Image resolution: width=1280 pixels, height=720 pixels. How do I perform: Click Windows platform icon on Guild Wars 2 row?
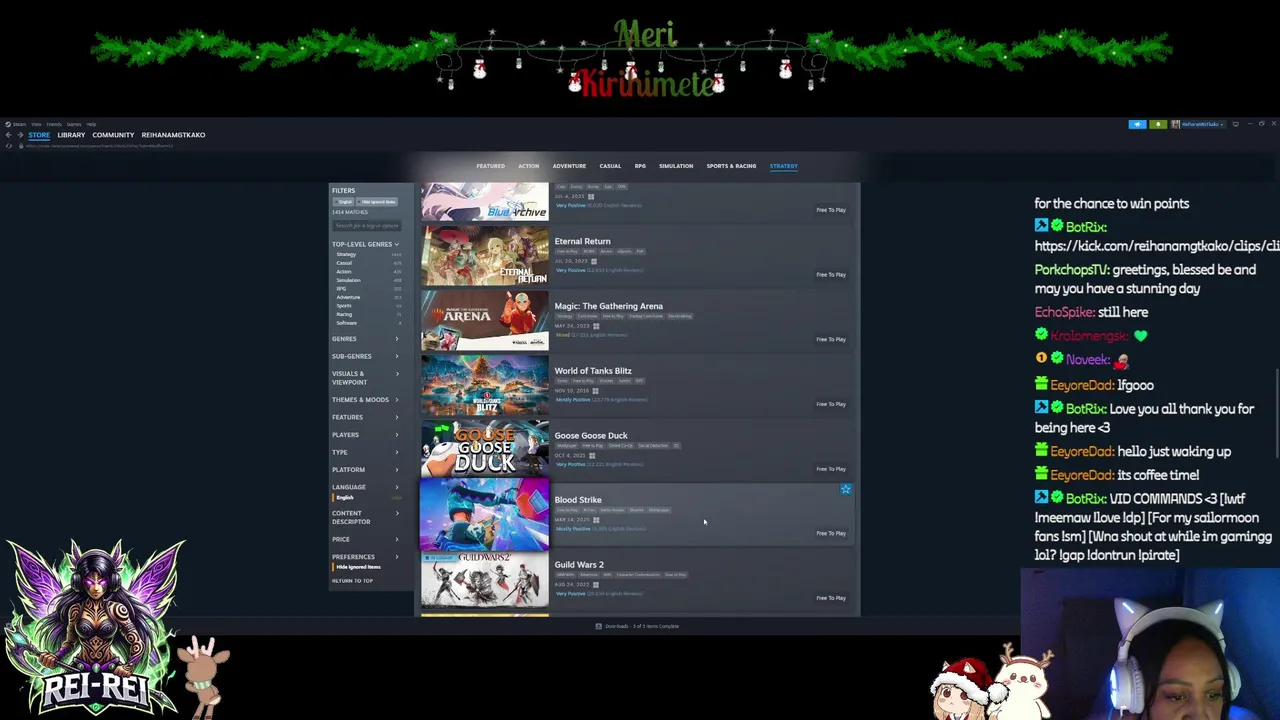[595, 584]
